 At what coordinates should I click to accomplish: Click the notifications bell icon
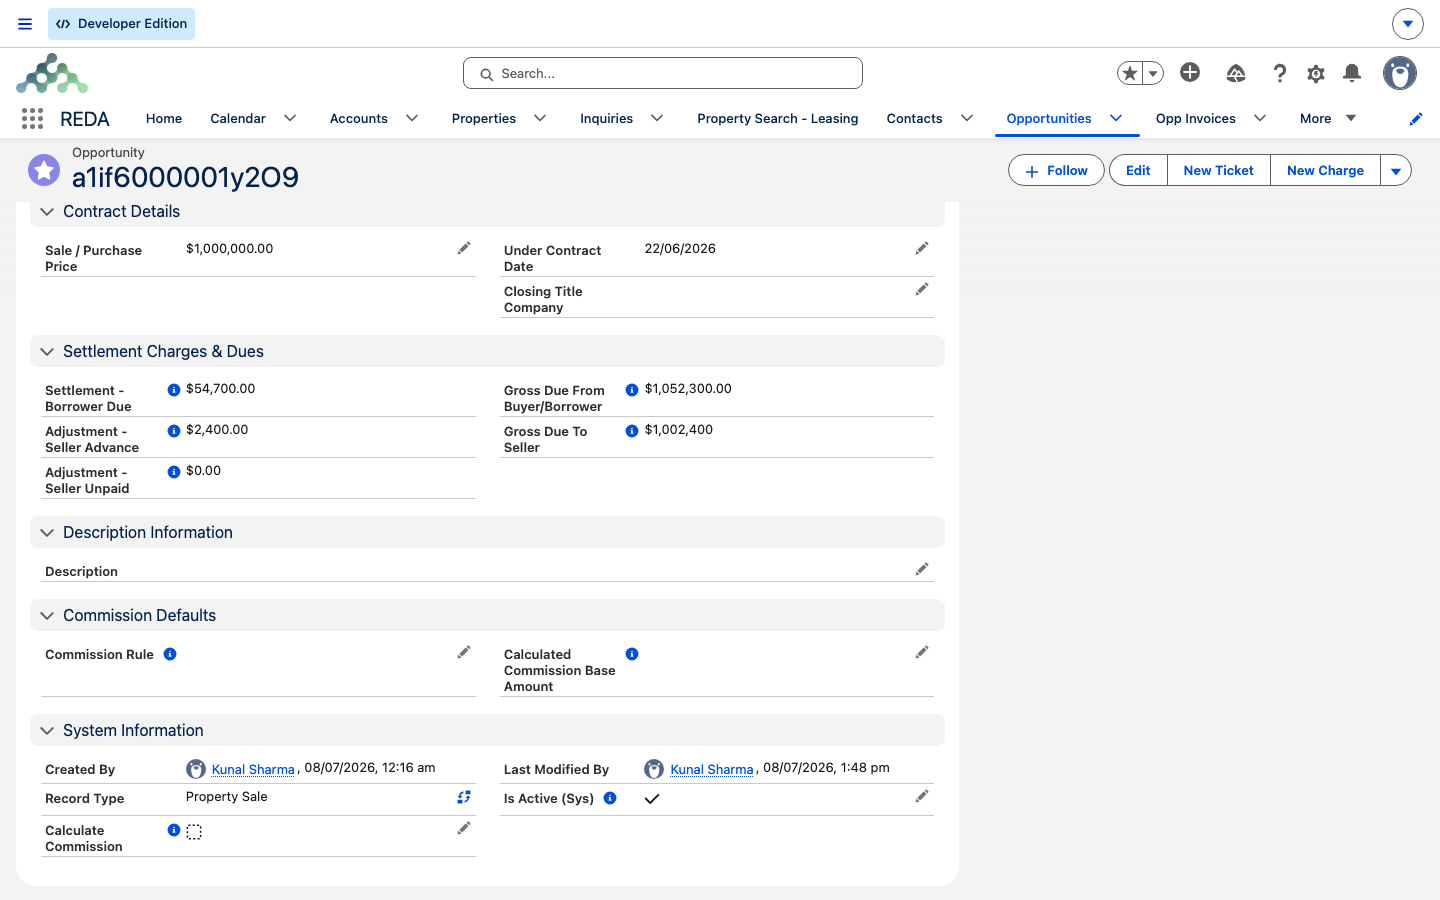1352,73
